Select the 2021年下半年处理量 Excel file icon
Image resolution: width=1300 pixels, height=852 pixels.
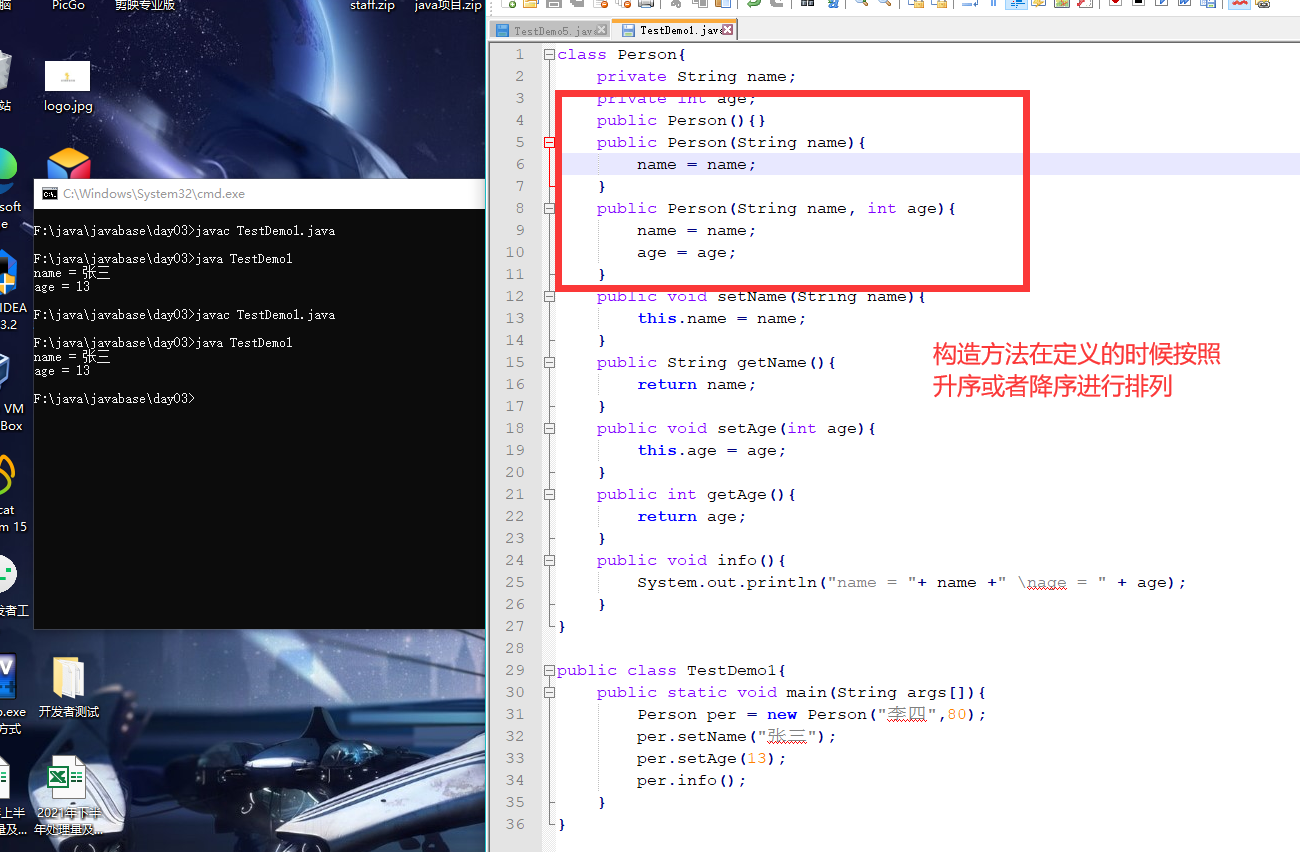coord(68,778)
